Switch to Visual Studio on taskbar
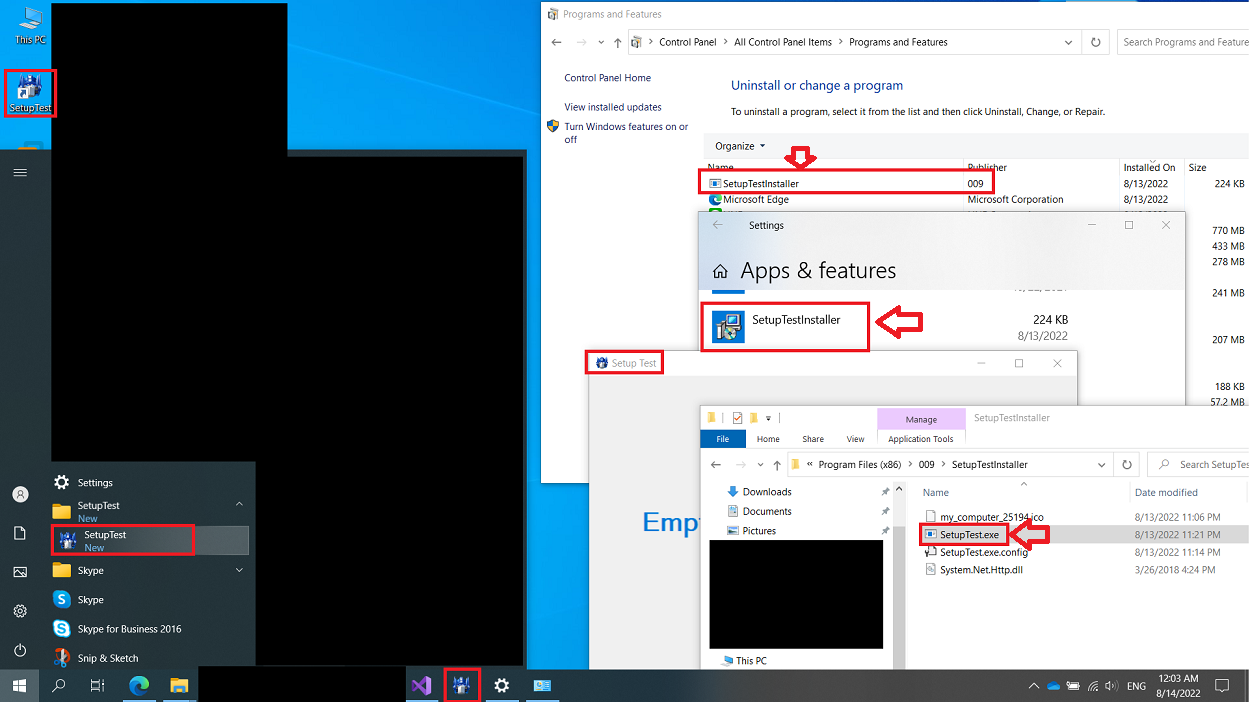 (421, 686)
